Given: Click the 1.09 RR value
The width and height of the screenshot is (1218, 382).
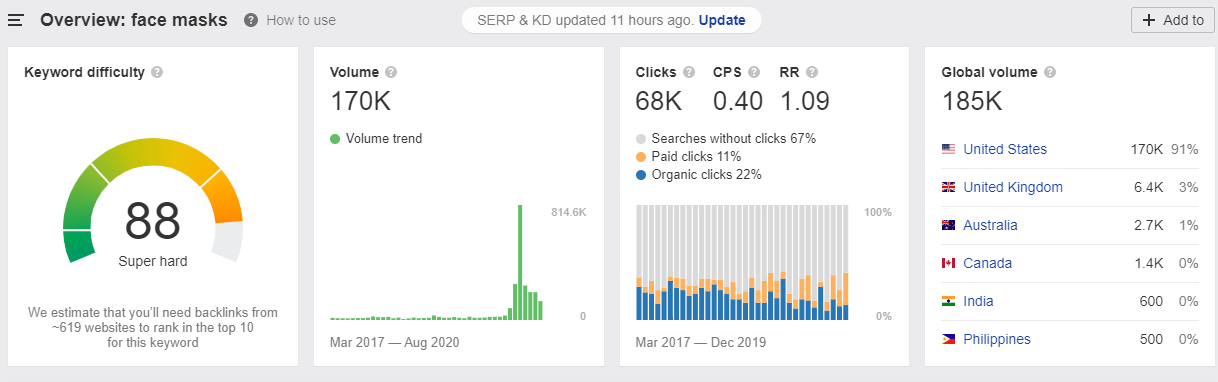Looking at the screenshot, I should coord(805,101).
